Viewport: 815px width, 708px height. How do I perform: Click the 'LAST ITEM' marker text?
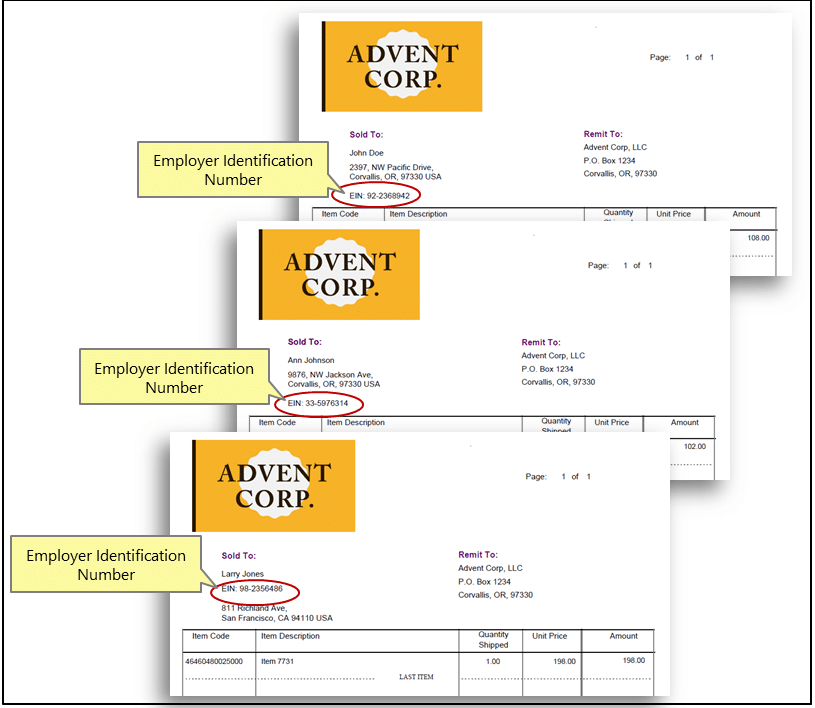[416, 677]
